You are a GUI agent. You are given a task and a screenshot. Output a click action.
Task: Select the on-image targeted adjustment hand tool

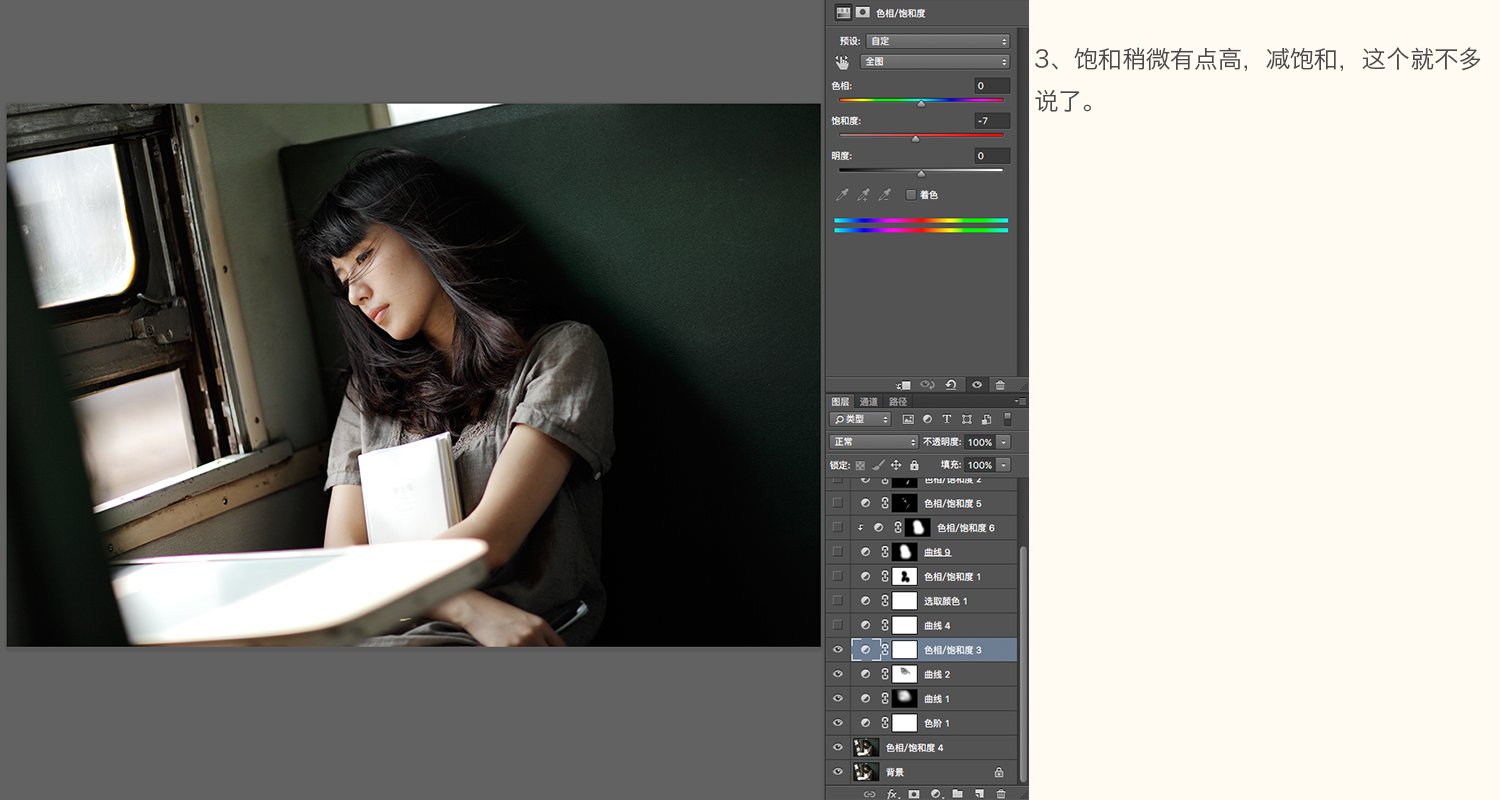pos(842,62)
